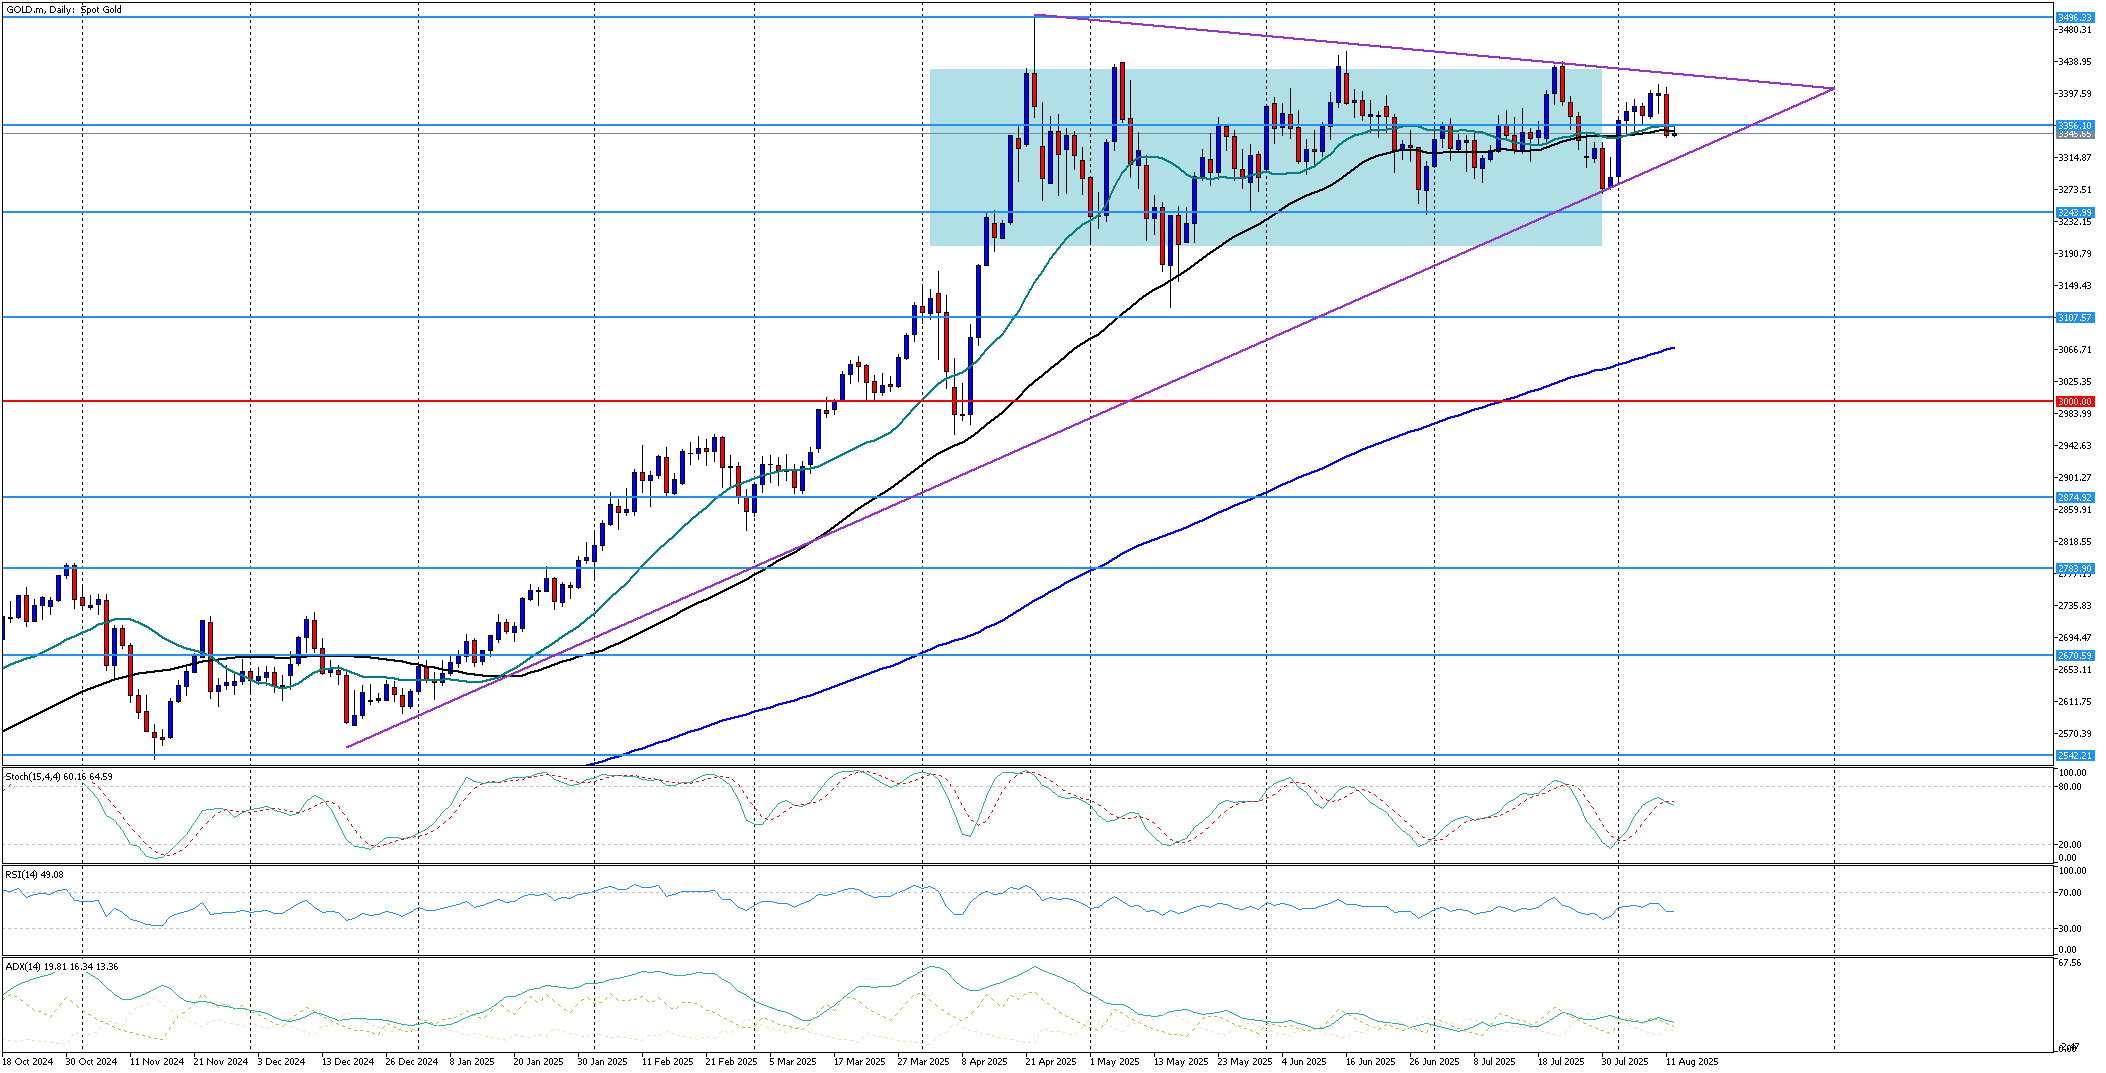Click the 18 Oct 2024 date label

[28, 1061]
